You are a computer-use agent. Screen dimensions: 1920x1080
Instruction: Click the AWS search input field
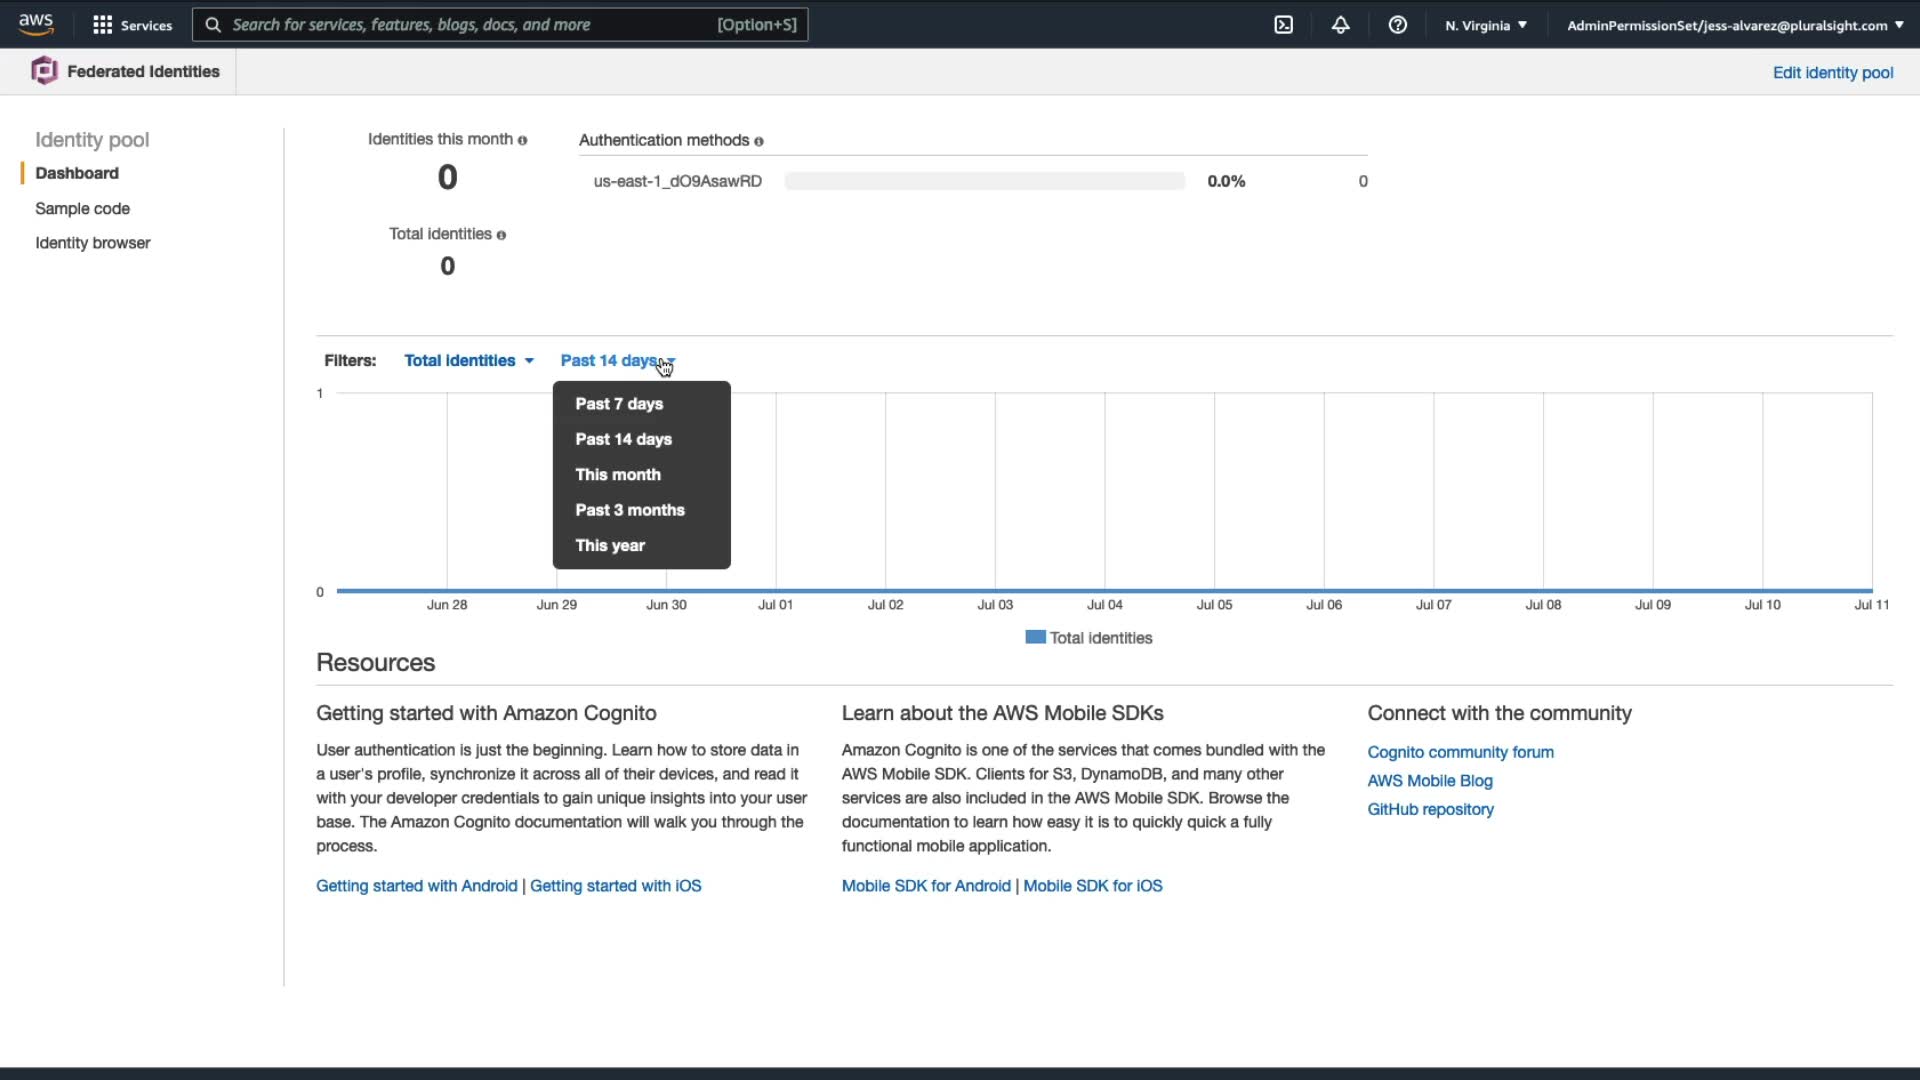coord(470,25)
